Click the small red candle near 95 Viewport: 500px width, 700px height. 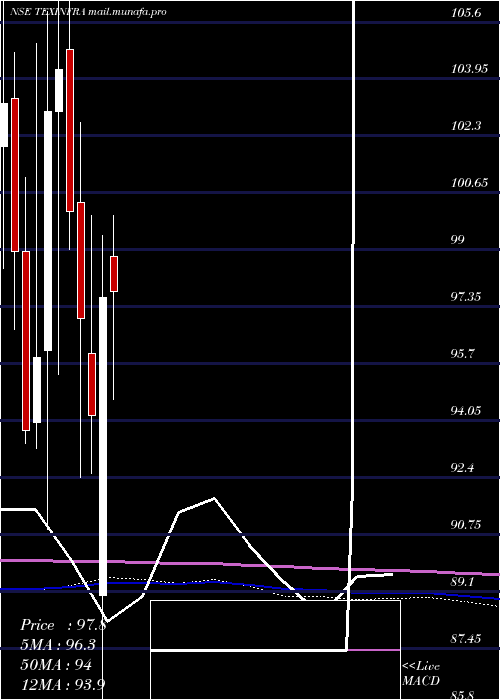tap(92, 384)
